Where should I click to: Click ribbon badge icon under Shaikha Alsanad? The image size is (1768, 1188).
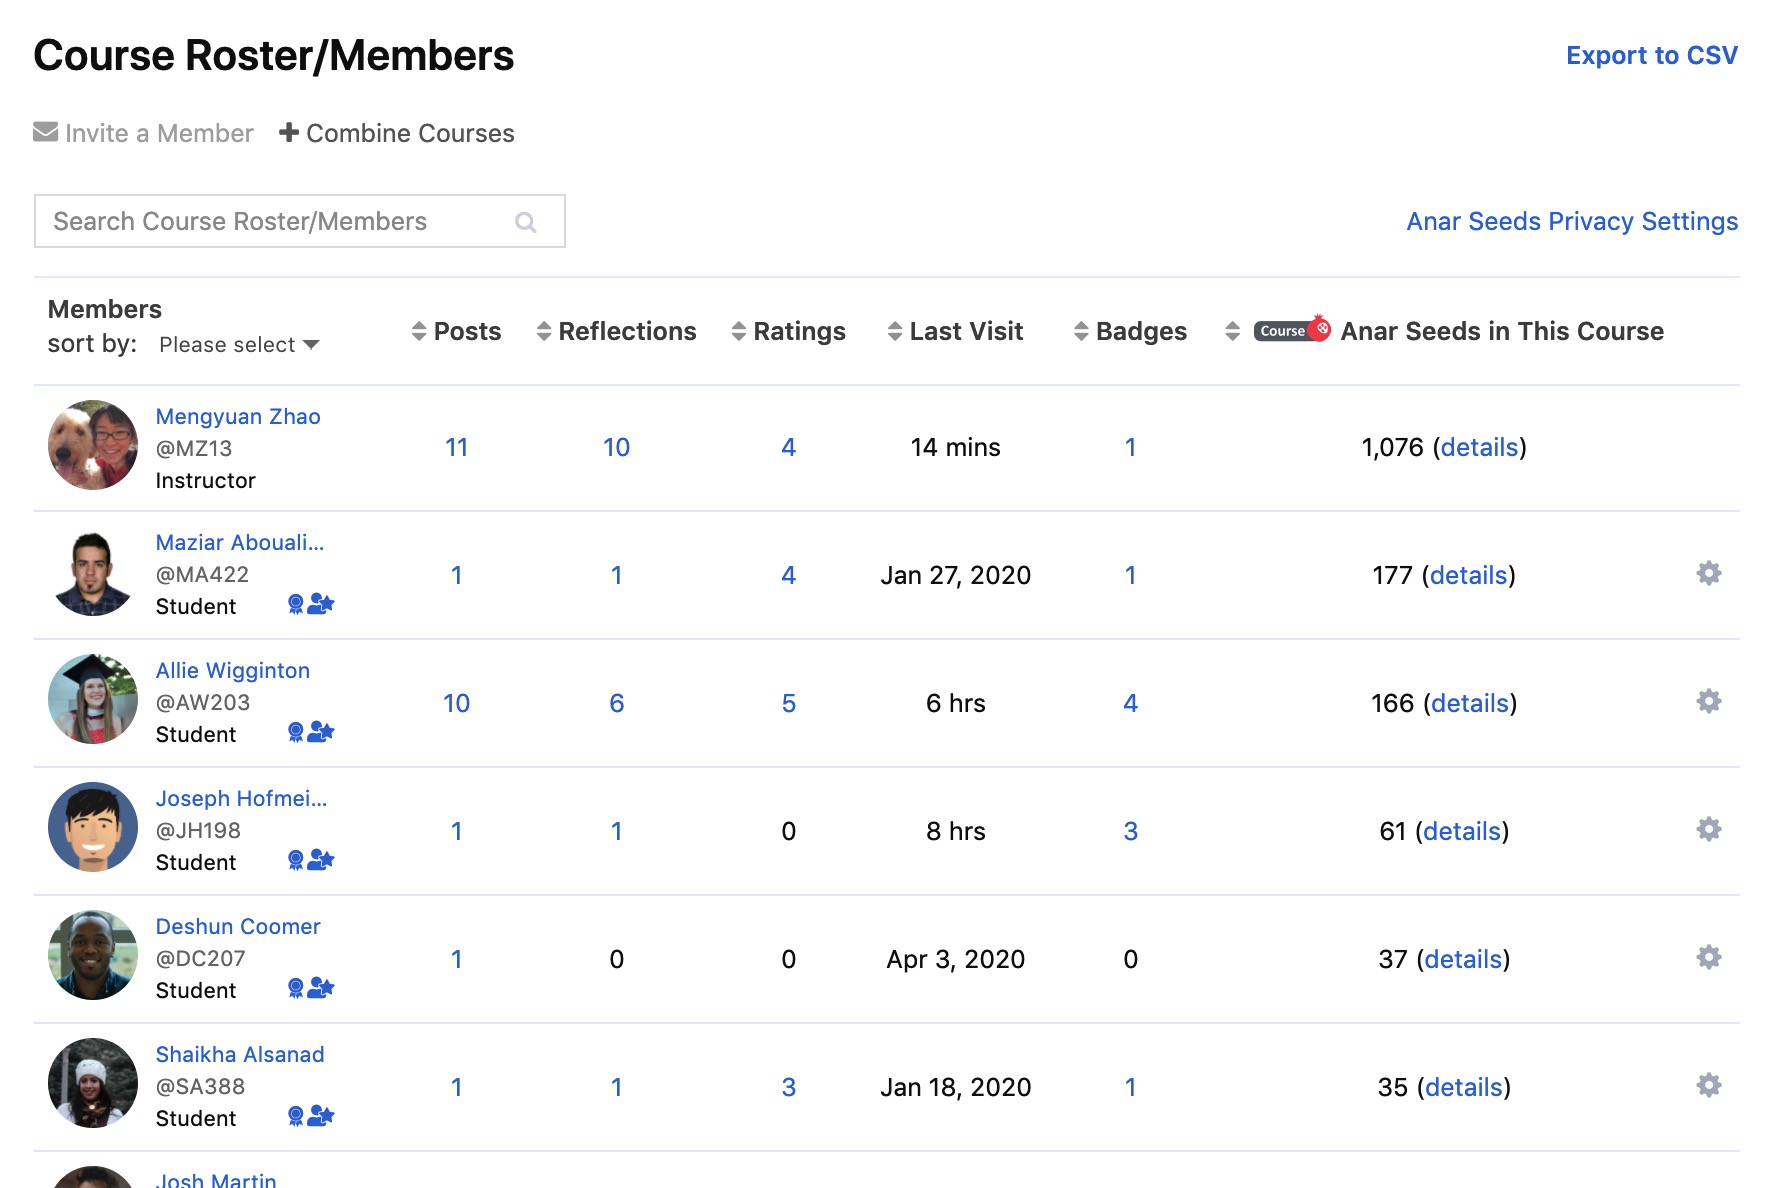pos(295,1116)
